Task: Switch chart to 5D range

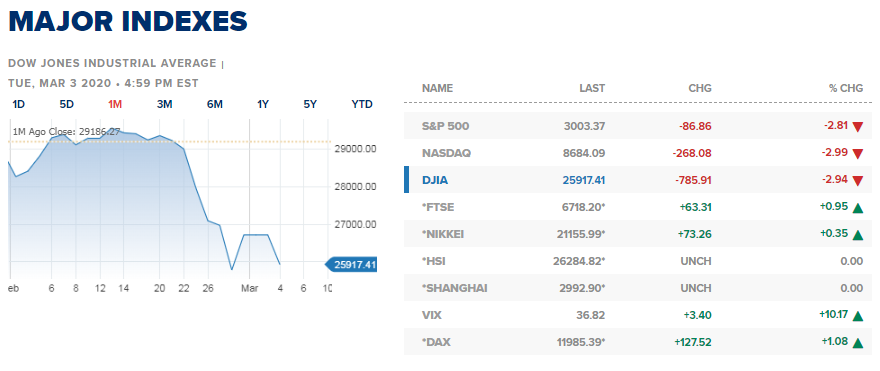Action: 67,104
